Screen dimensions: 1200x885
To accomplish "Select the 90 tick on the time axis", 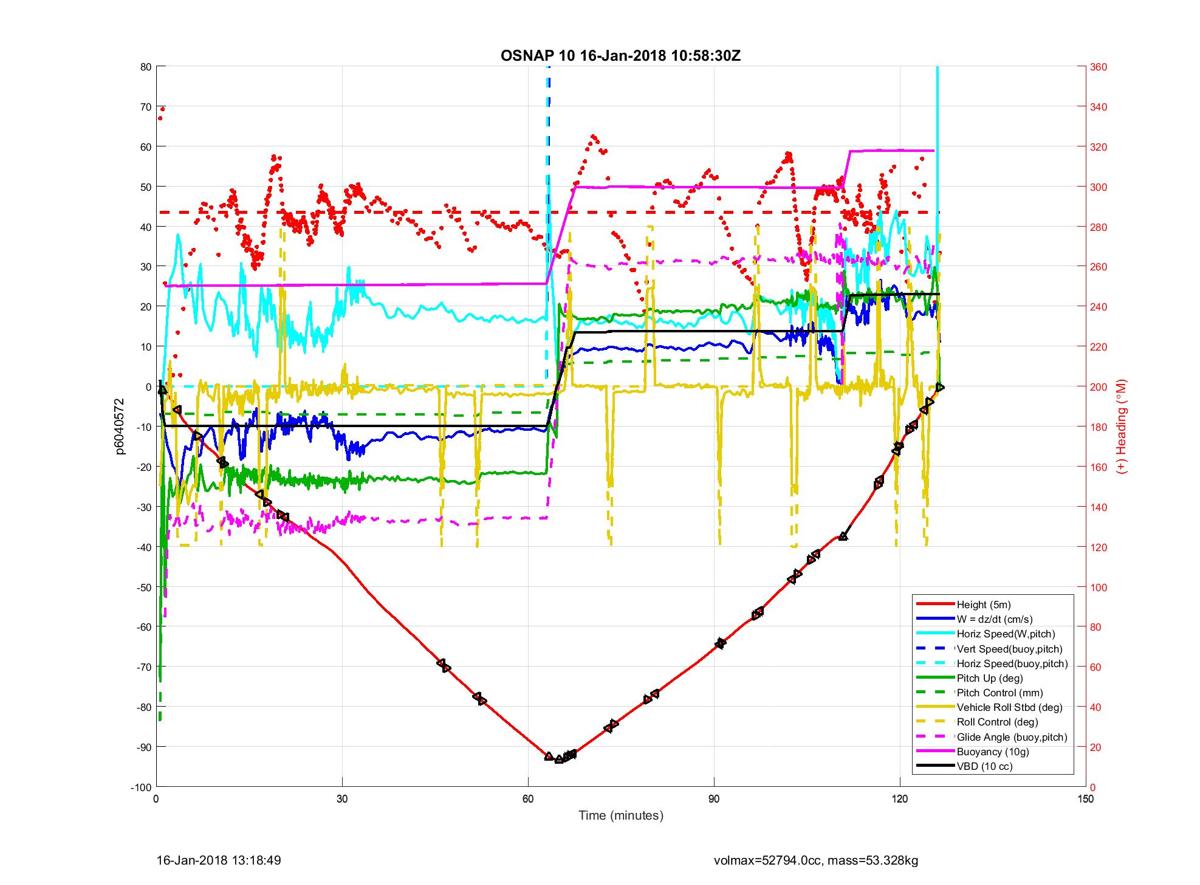I will click(714, 799).
